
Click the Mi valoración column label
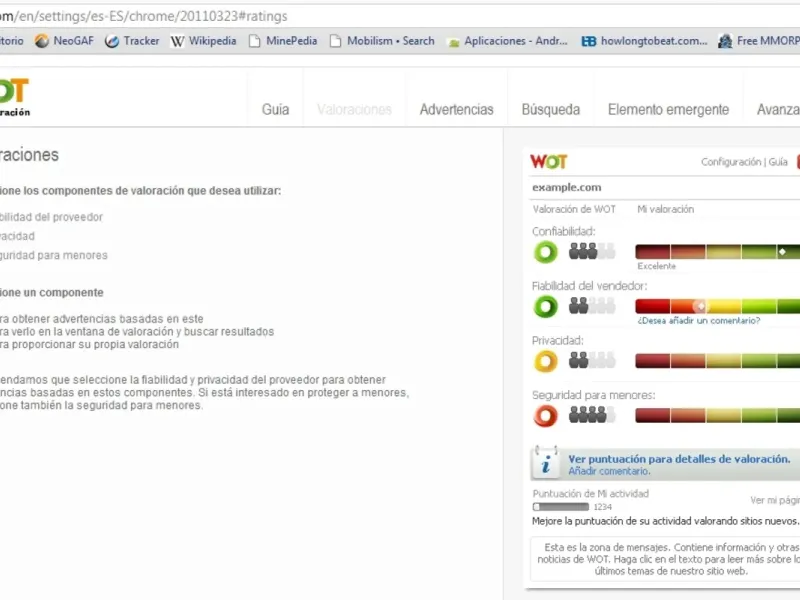click(x=665, y=209)
